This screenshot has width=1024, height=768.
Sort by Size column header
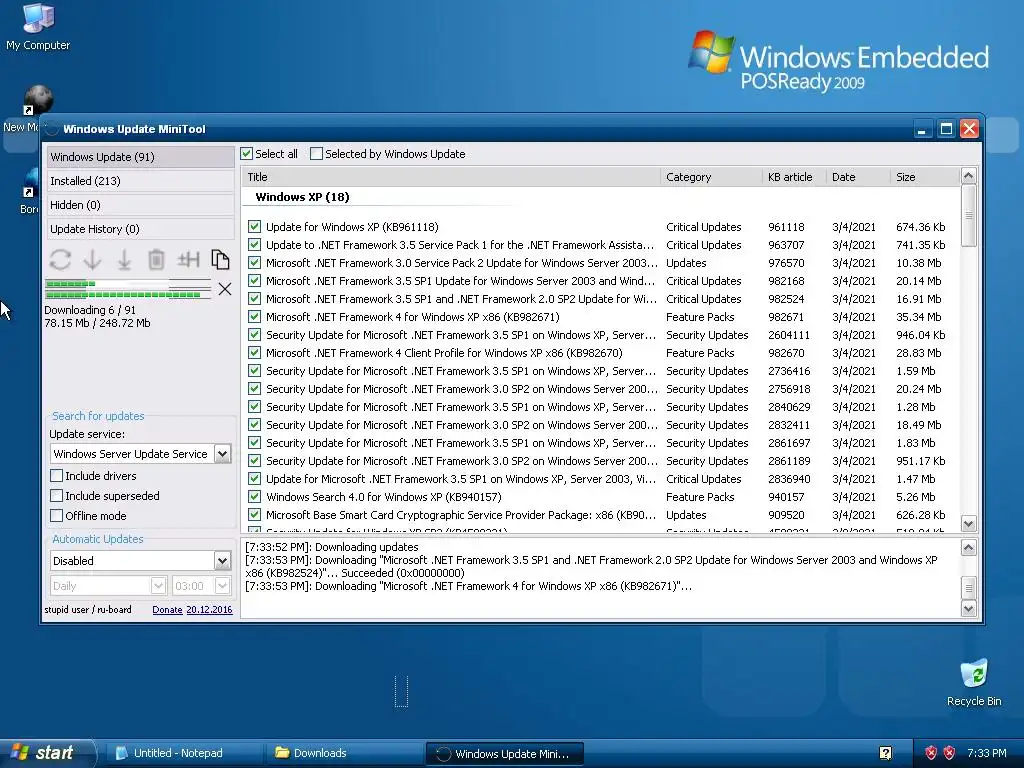[925, 177]
